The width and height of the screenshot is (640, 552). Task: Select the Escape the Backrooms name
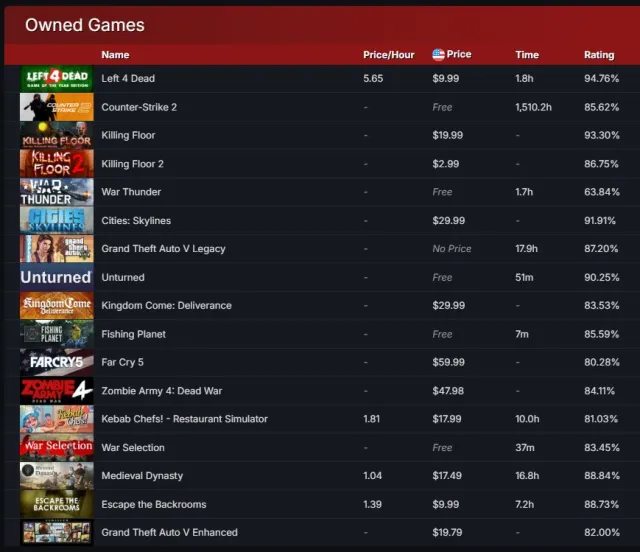pyautogui.click(x=154, y=504)
